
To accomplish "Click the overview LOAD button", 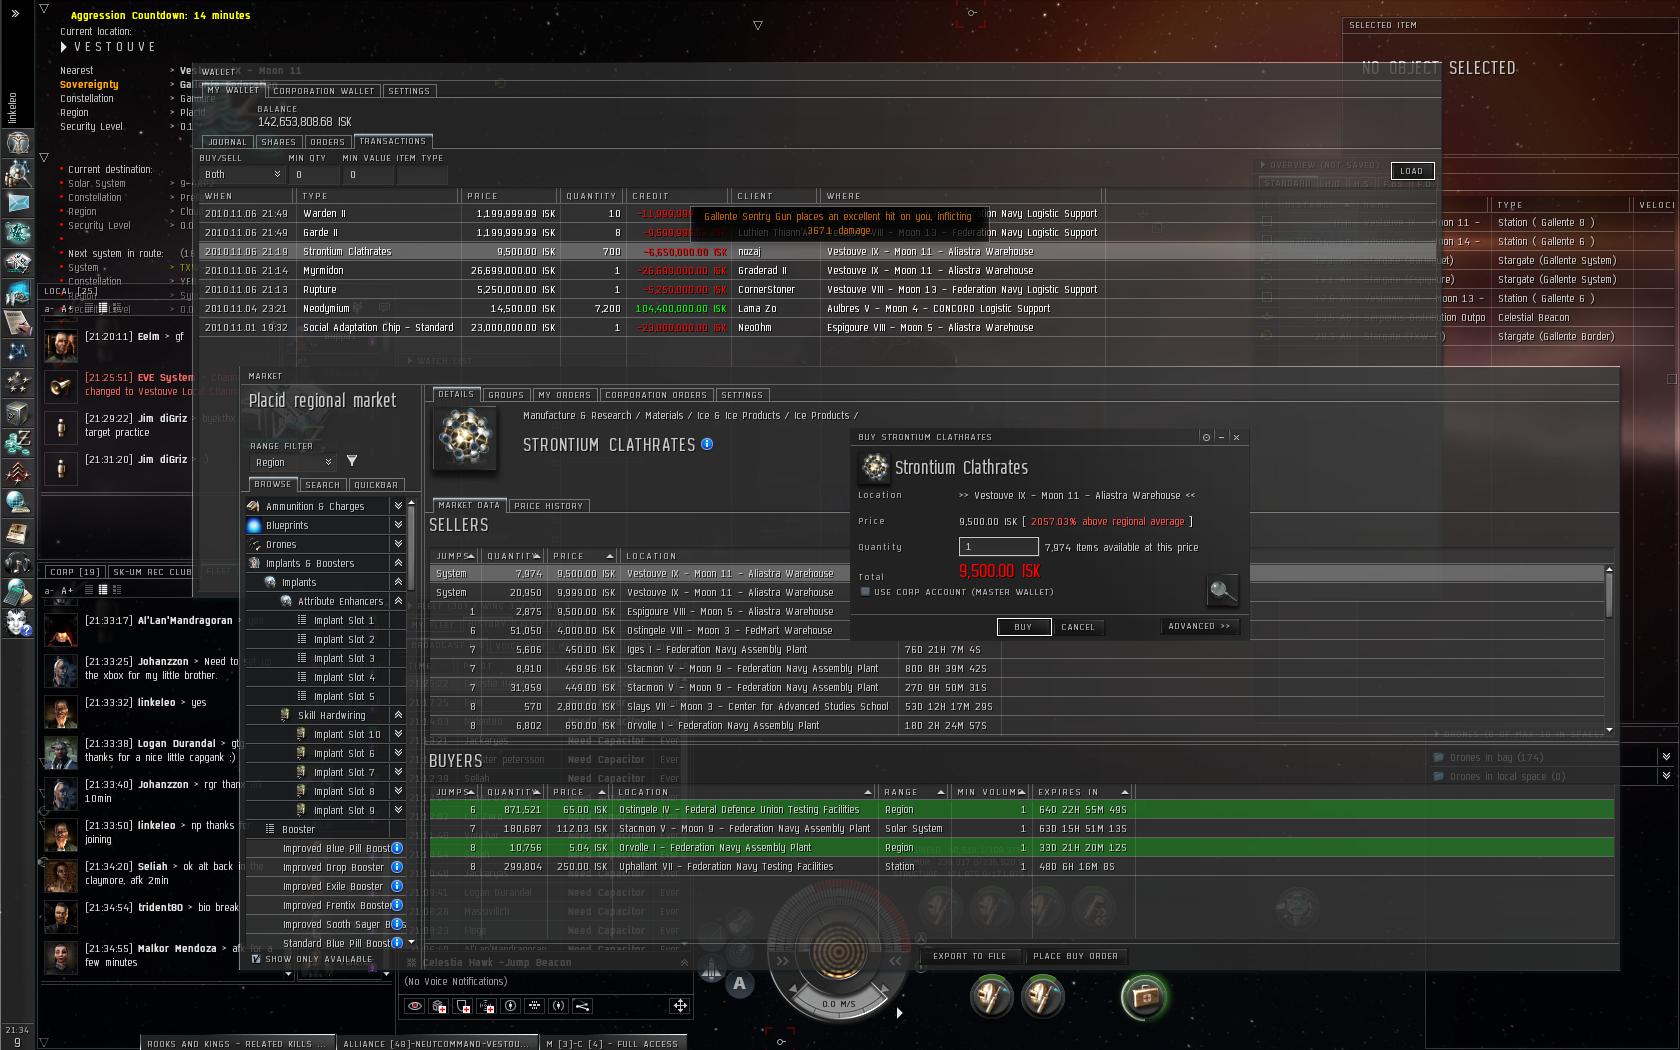I will (1412, 171).
